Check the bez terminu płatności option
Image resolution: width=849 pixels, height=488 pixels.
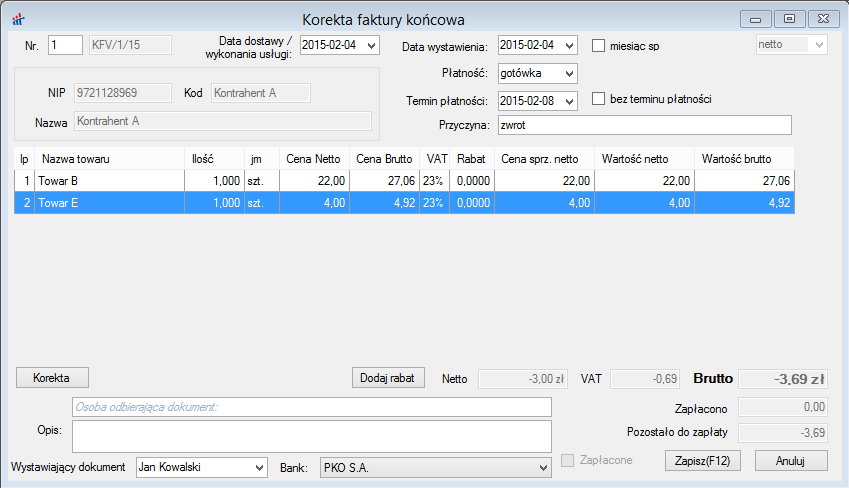tap(600, 99)
